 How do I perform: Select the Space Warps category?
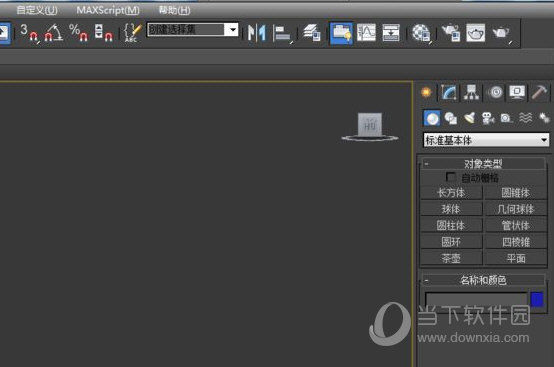click(x=525, y=118)
